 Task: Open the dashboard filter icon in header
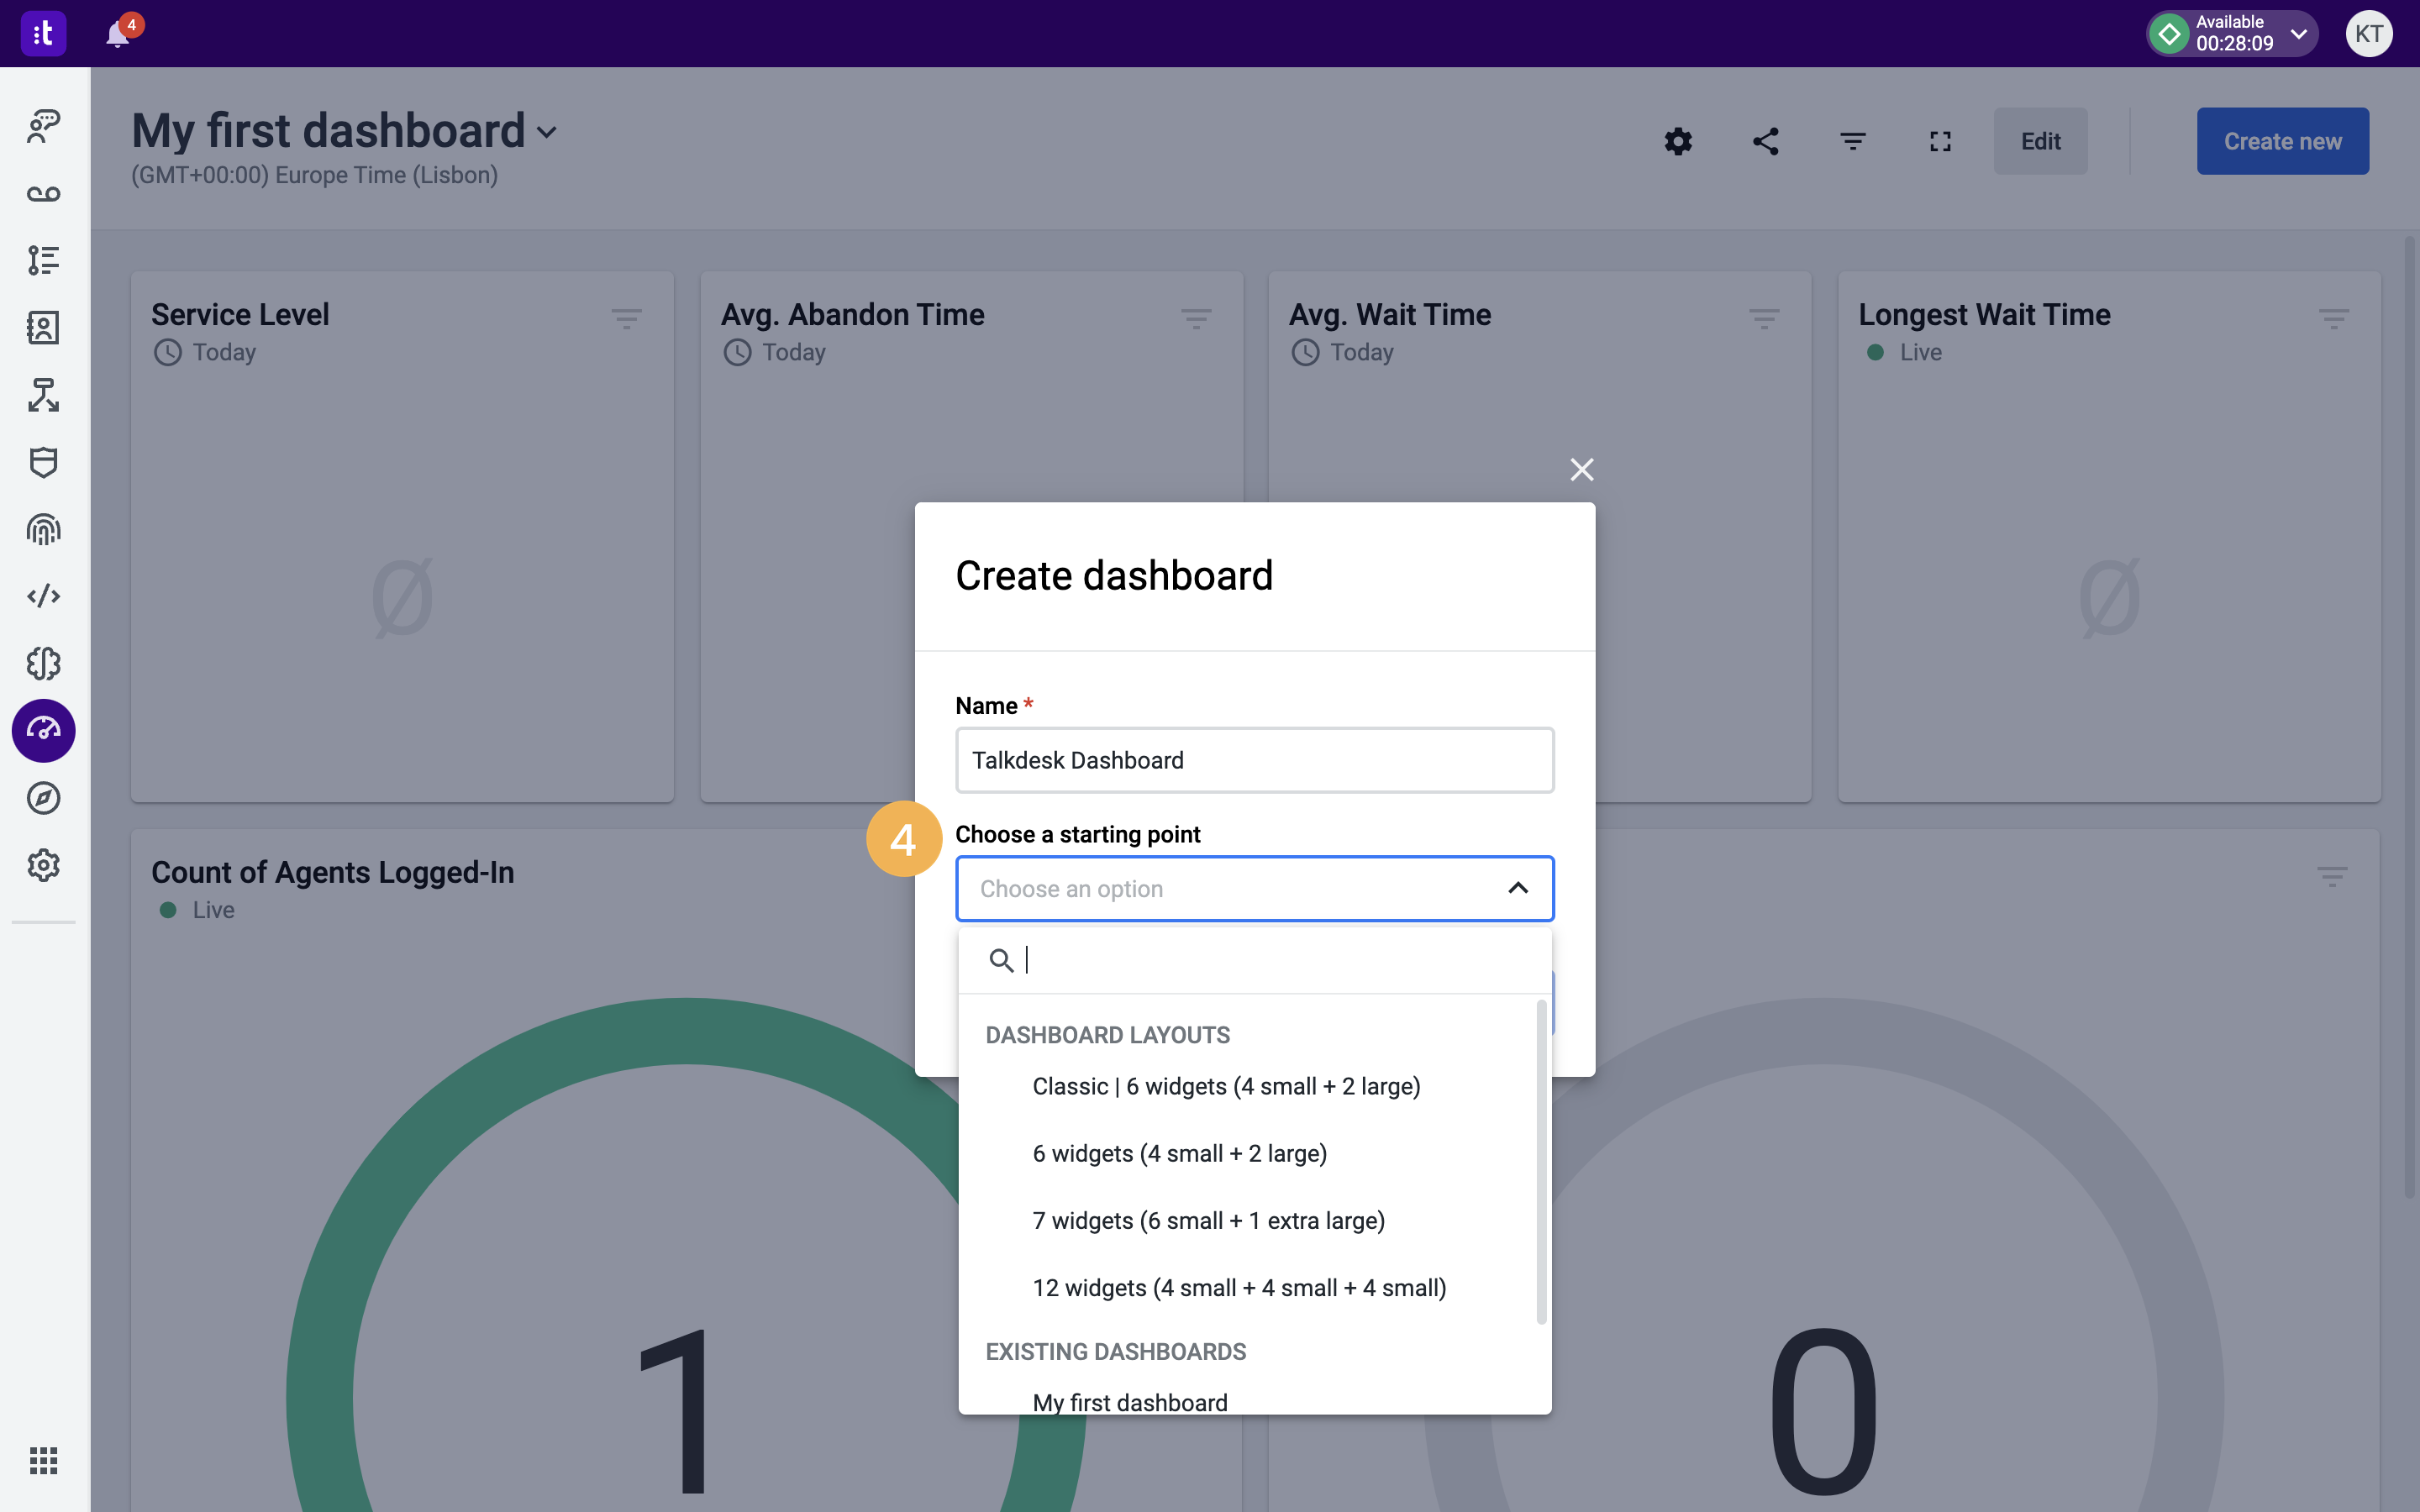coord(1853,141)
